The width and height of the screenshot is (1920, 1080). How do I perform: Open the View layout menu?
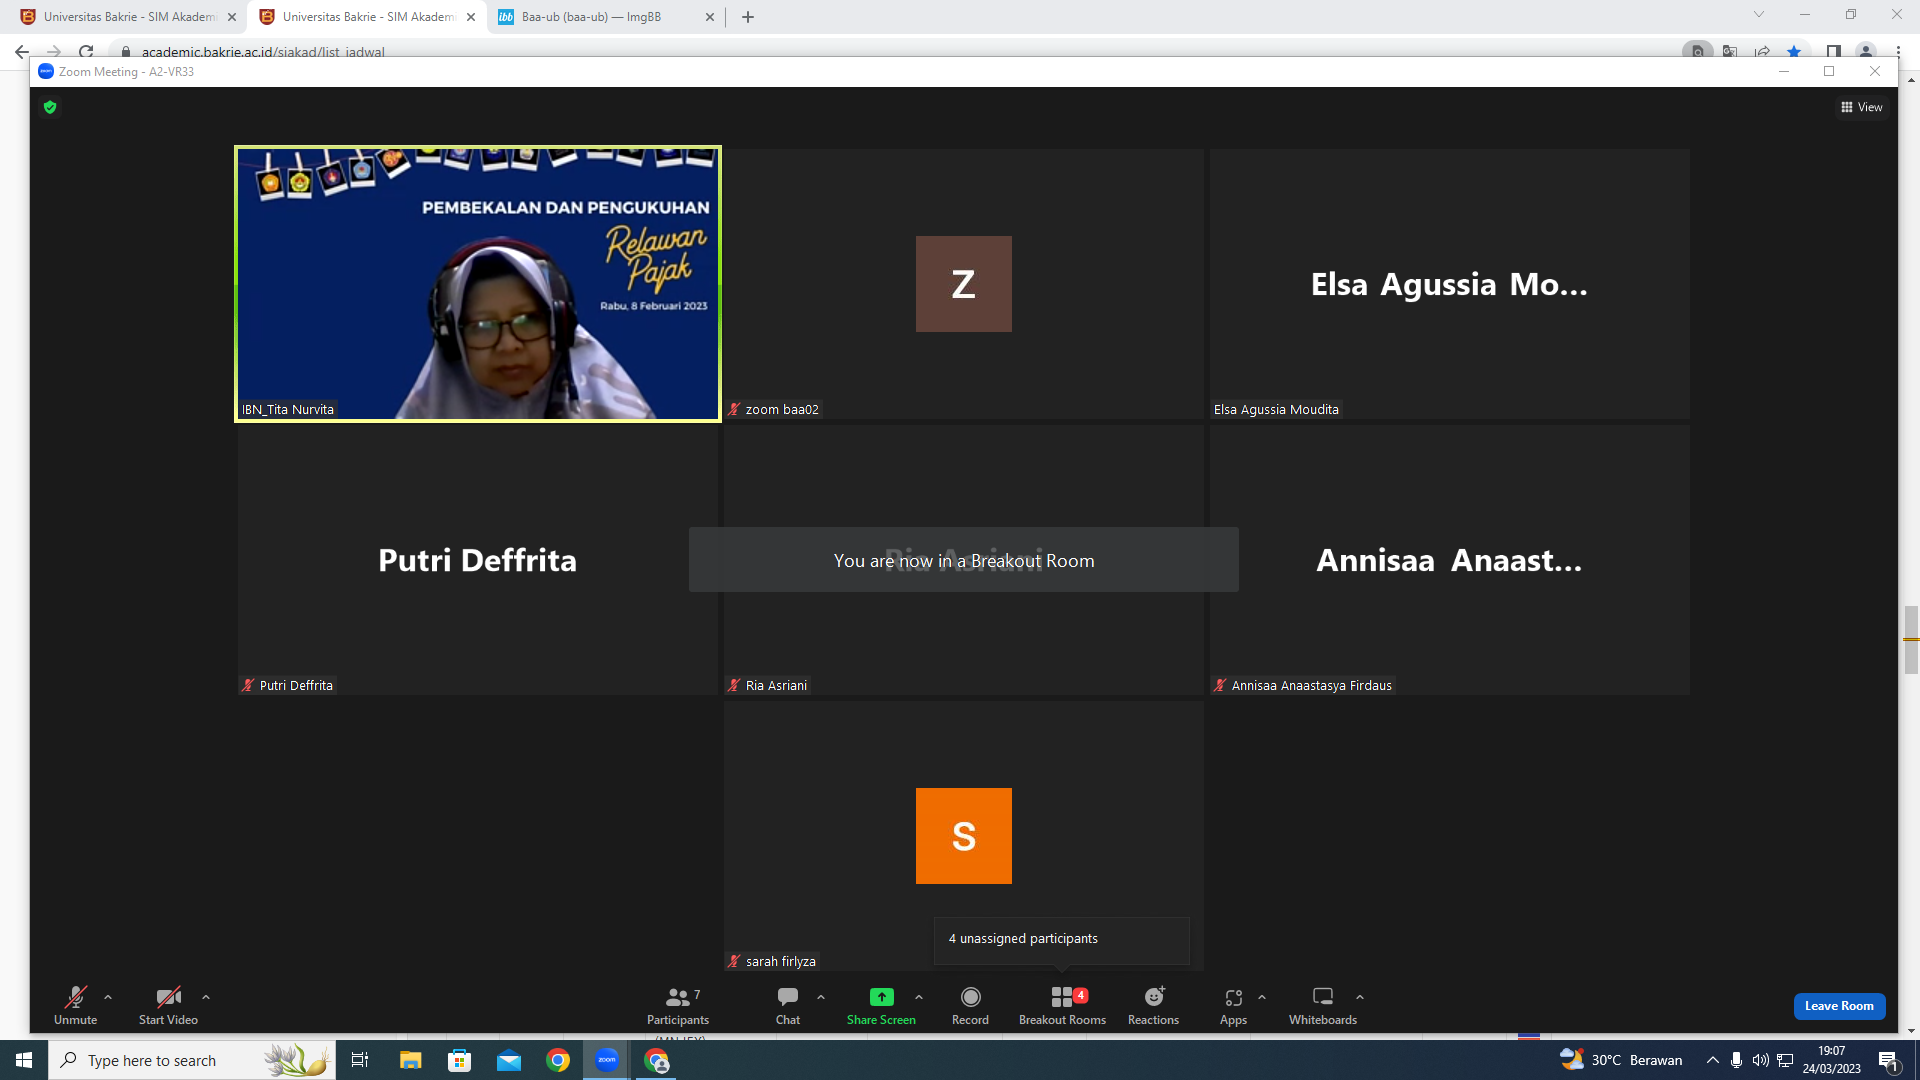1861,107
